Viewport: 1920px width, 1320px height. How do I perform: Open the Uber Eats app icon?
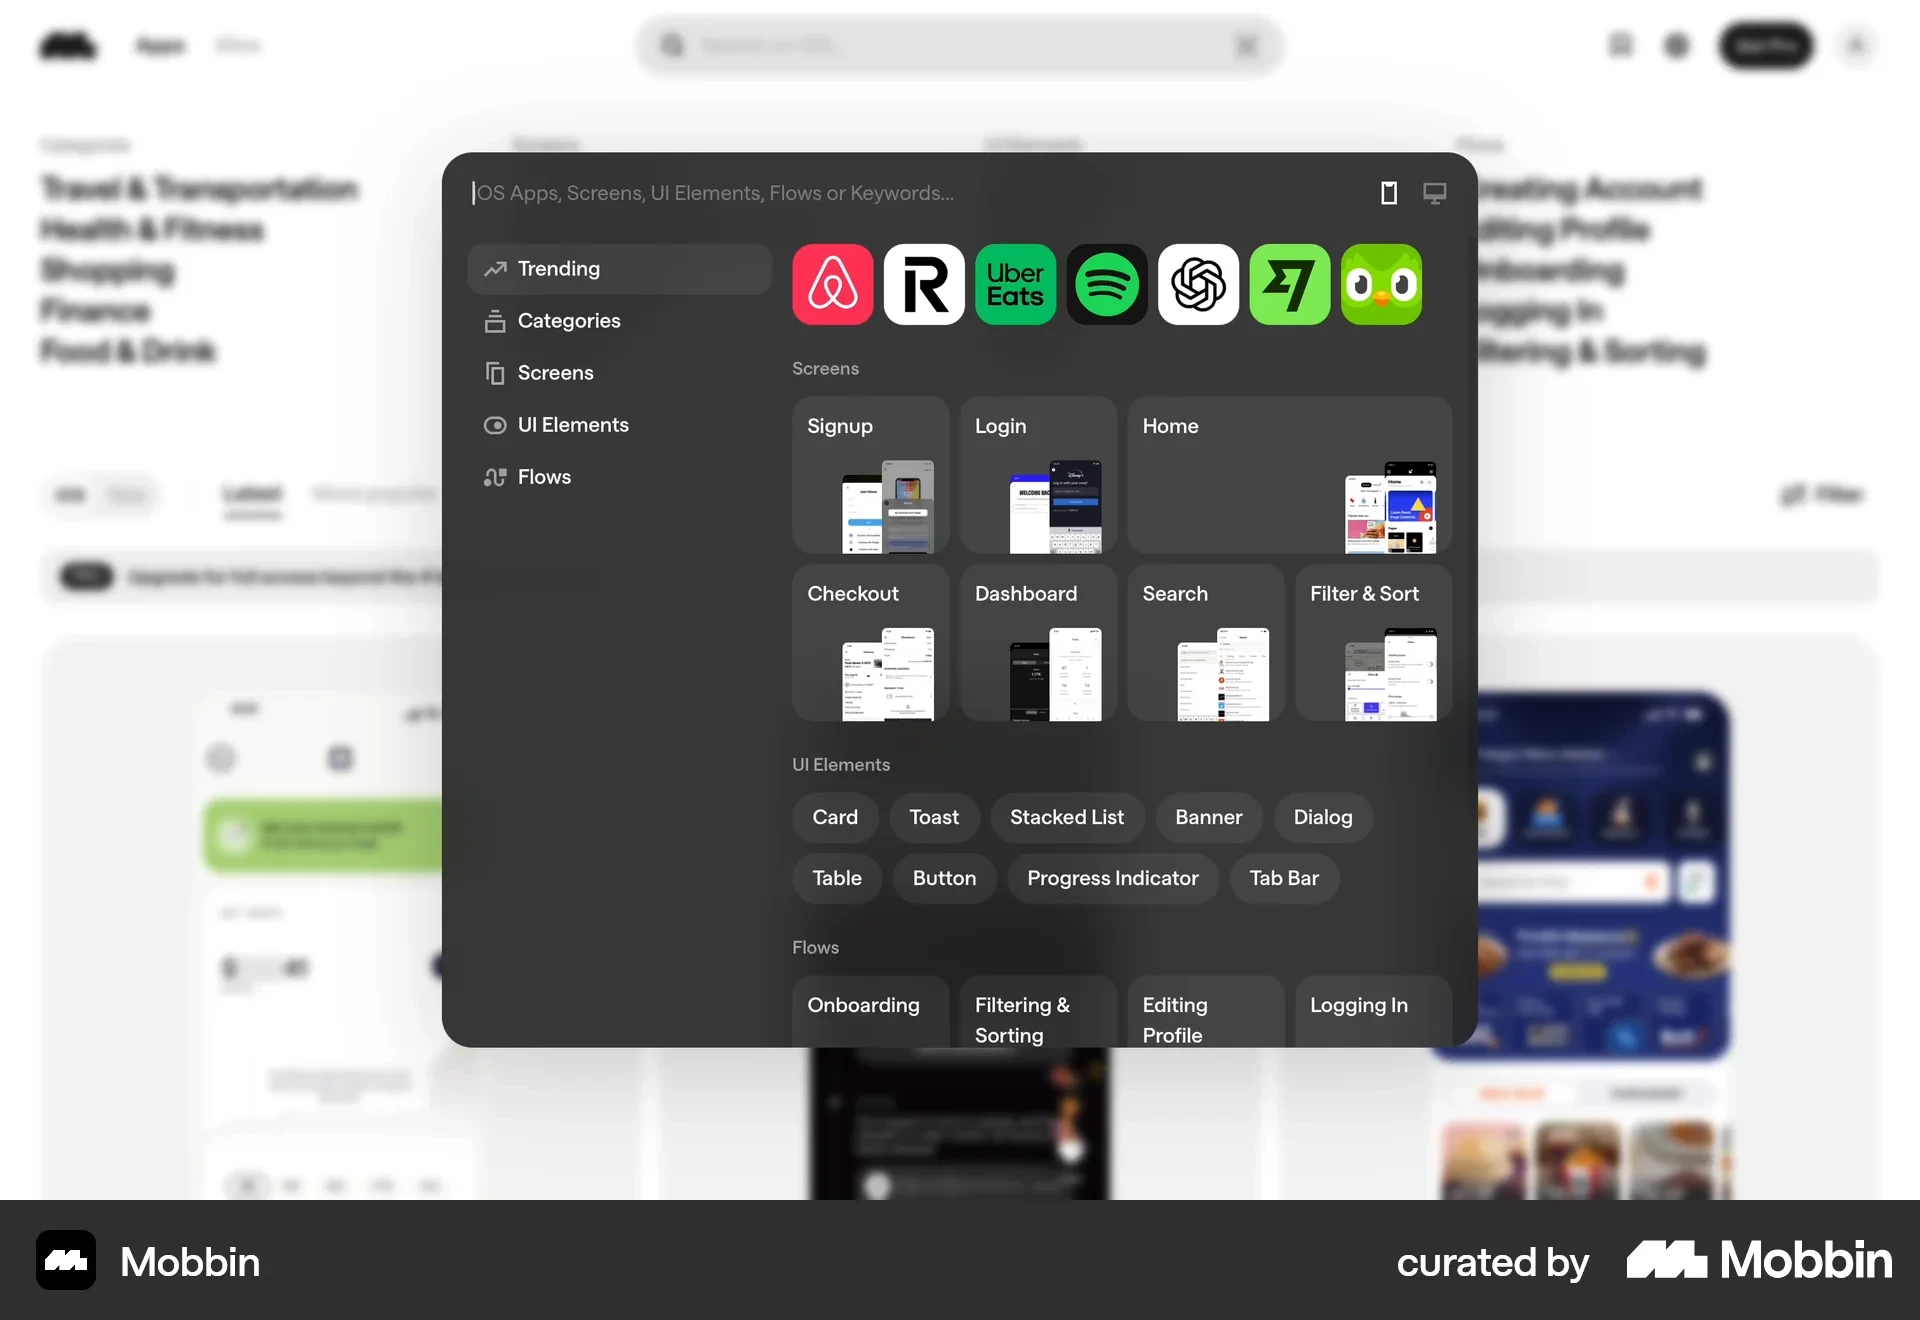coord(1015,285)
